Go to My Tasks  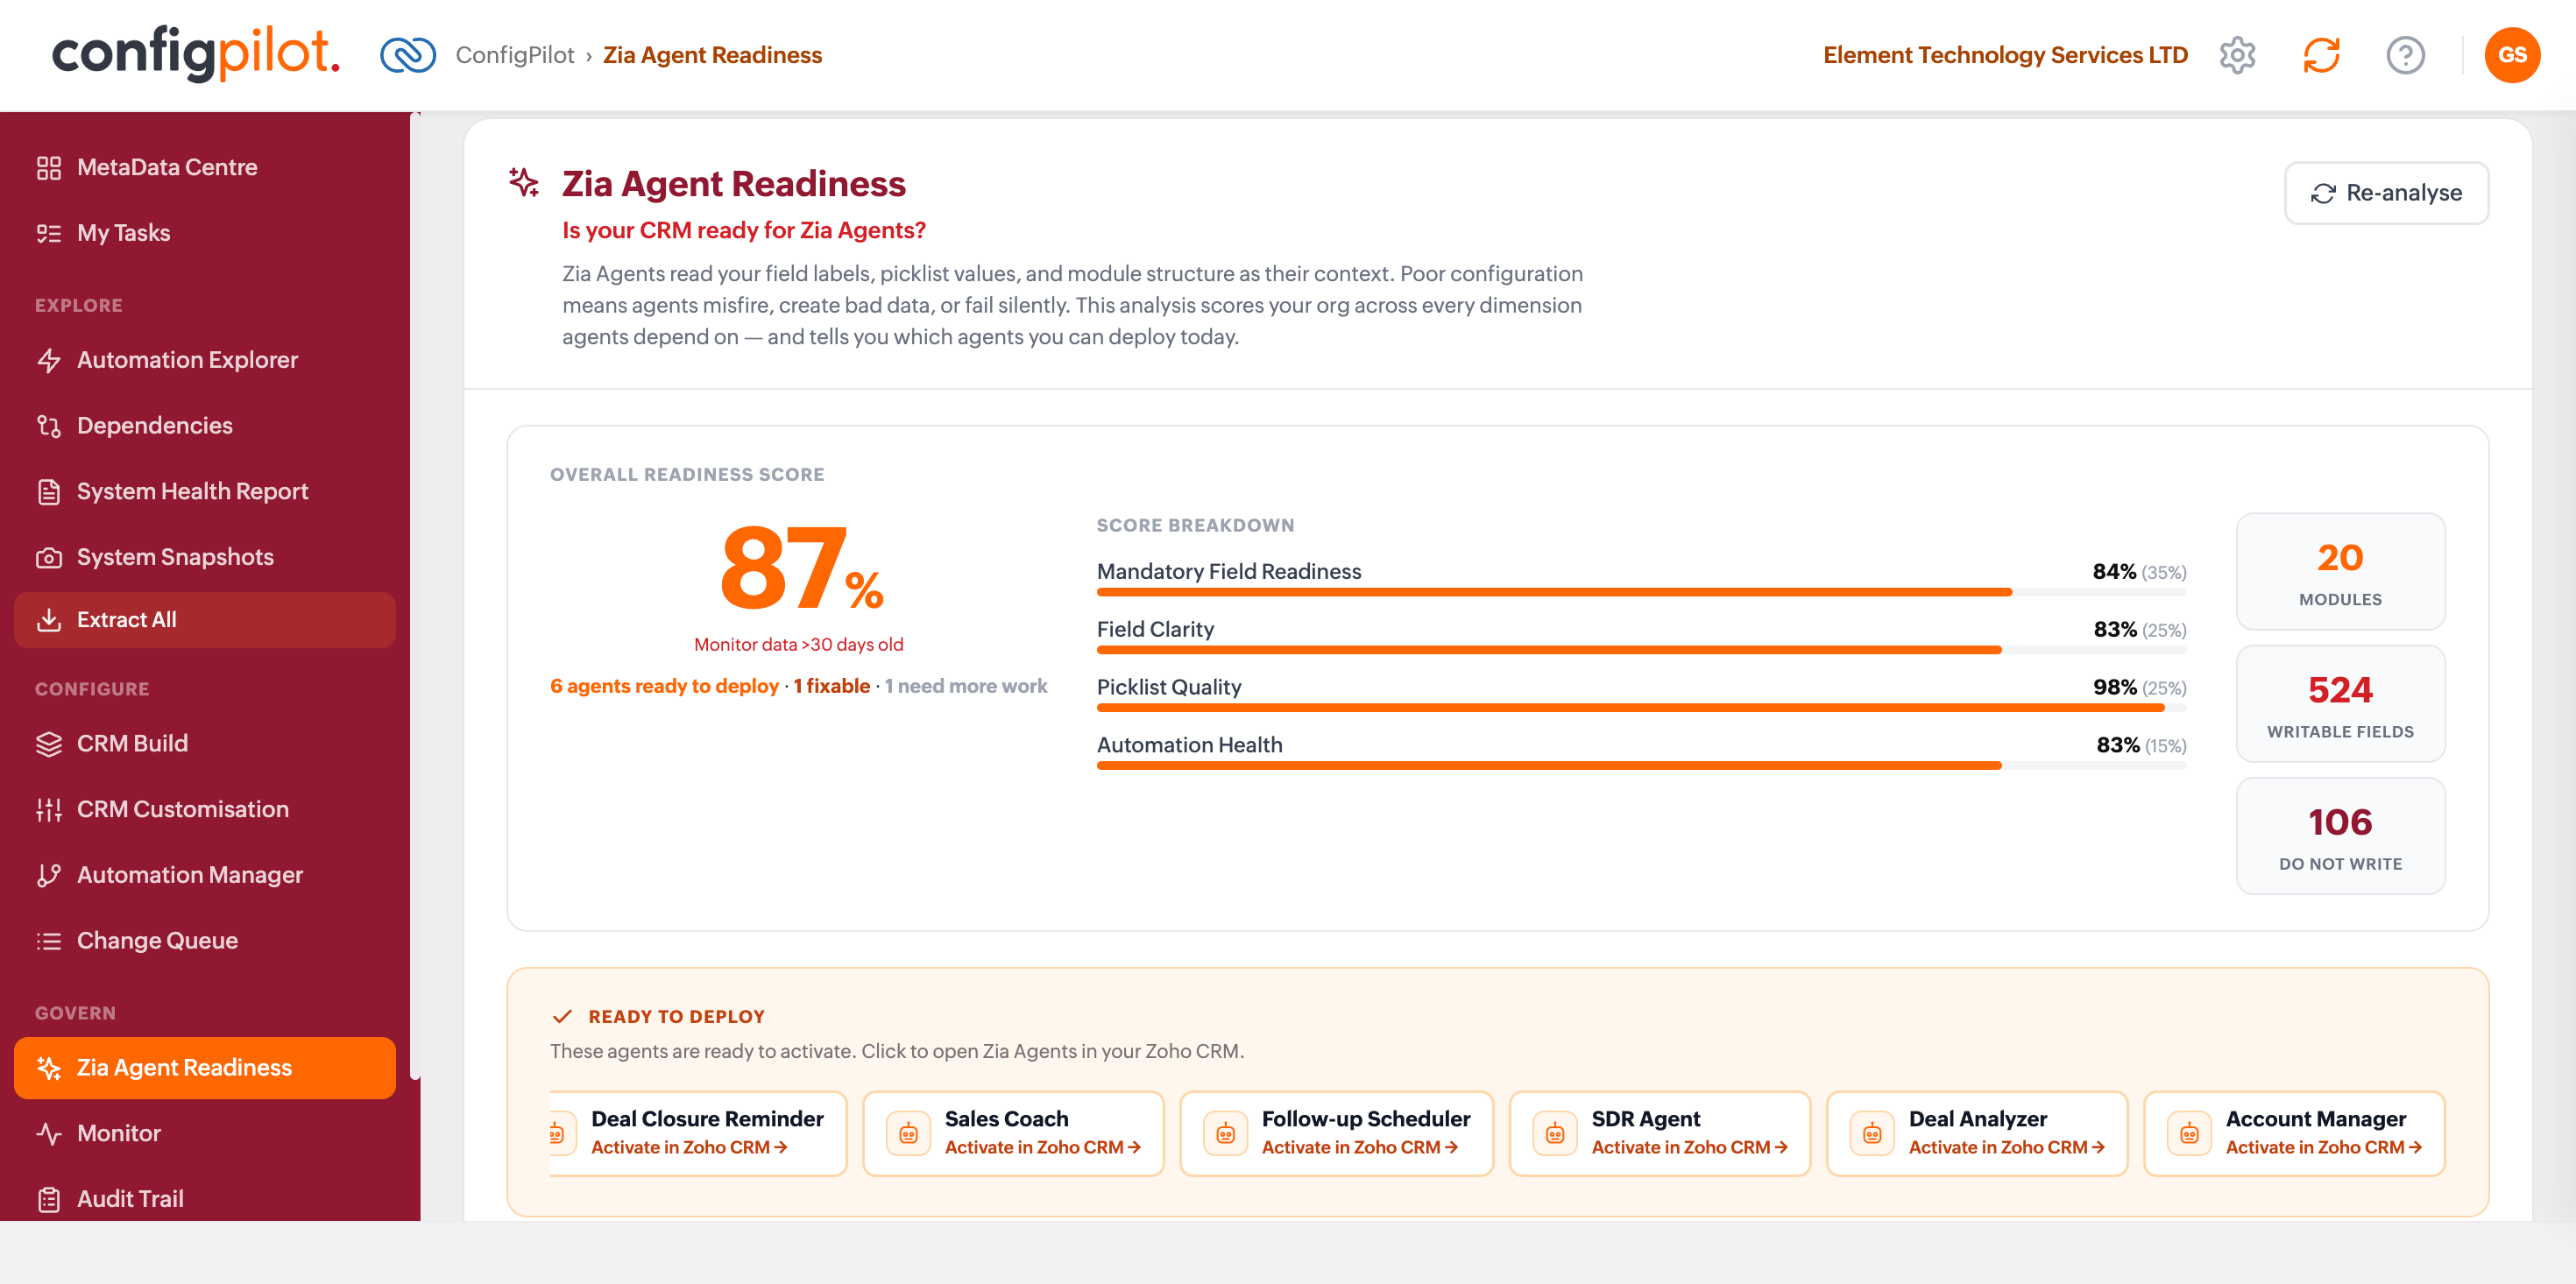204,233
